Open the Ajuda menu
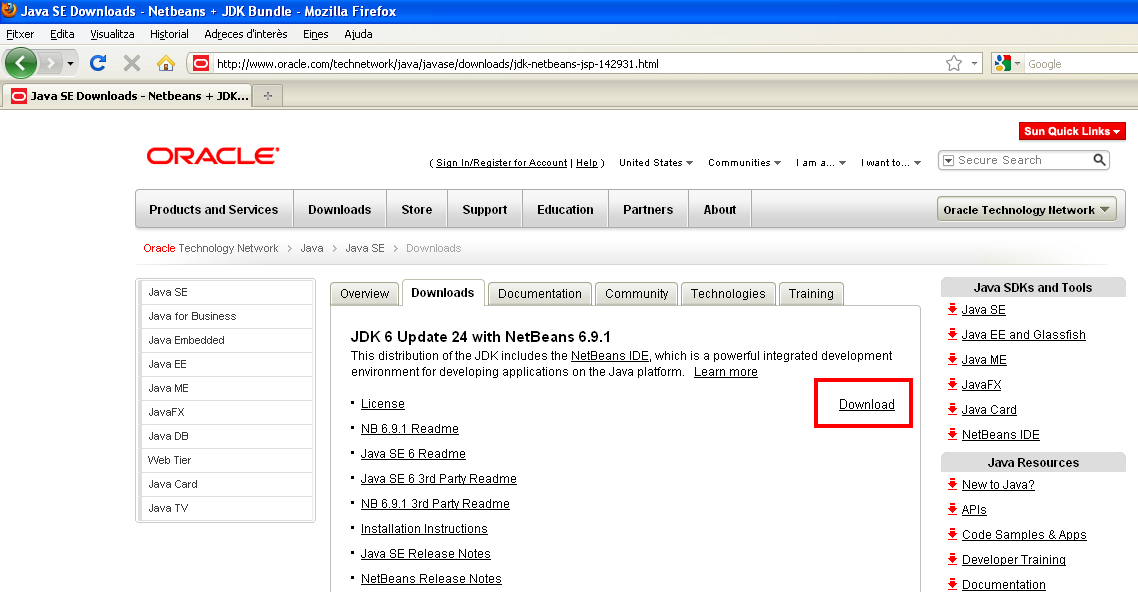1138x592 pixels. click(359, 34)
